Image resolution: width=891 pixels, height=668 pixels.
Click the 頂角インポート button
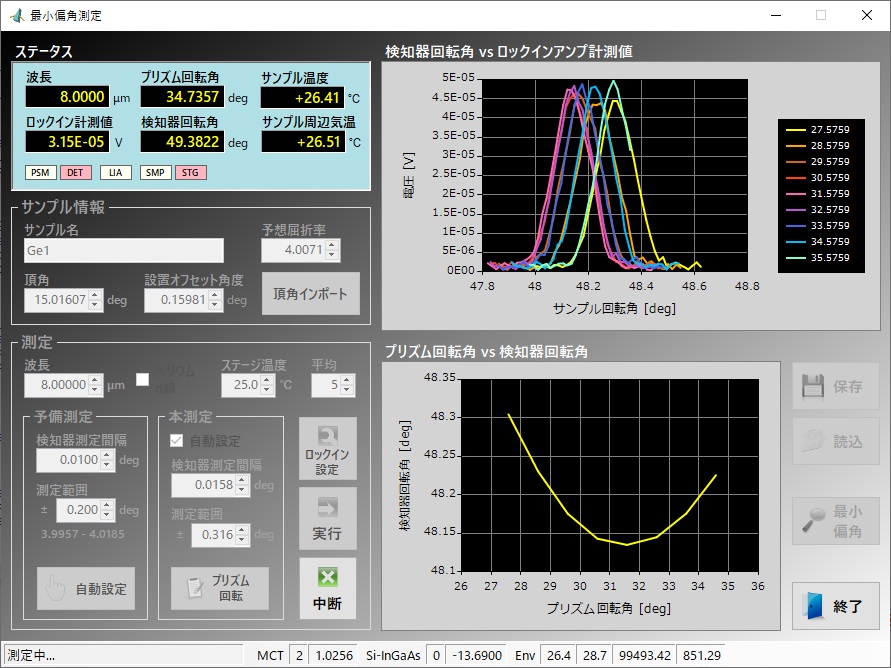pyautogui.click(x=310, y=294)
